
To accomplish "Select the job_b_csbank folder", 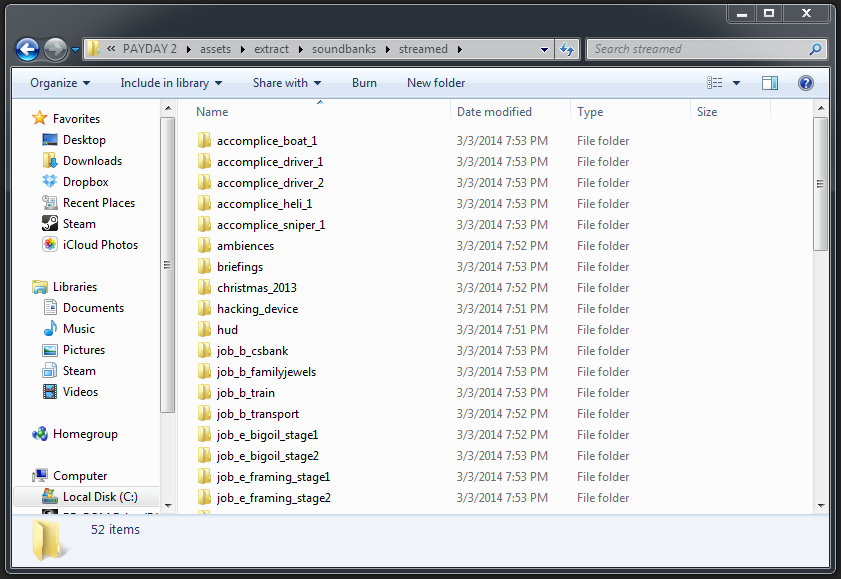I will click(x=253, y=351).
